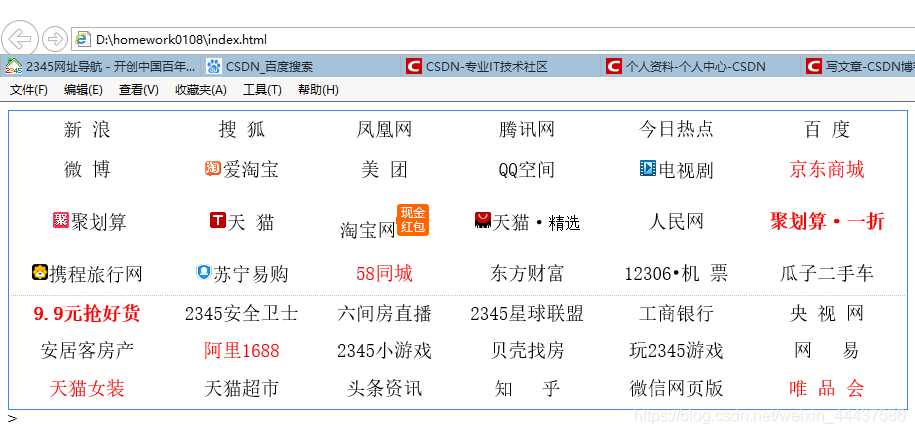Switch to the CSDN_百度搜索 tab

[x=302, y=66]
